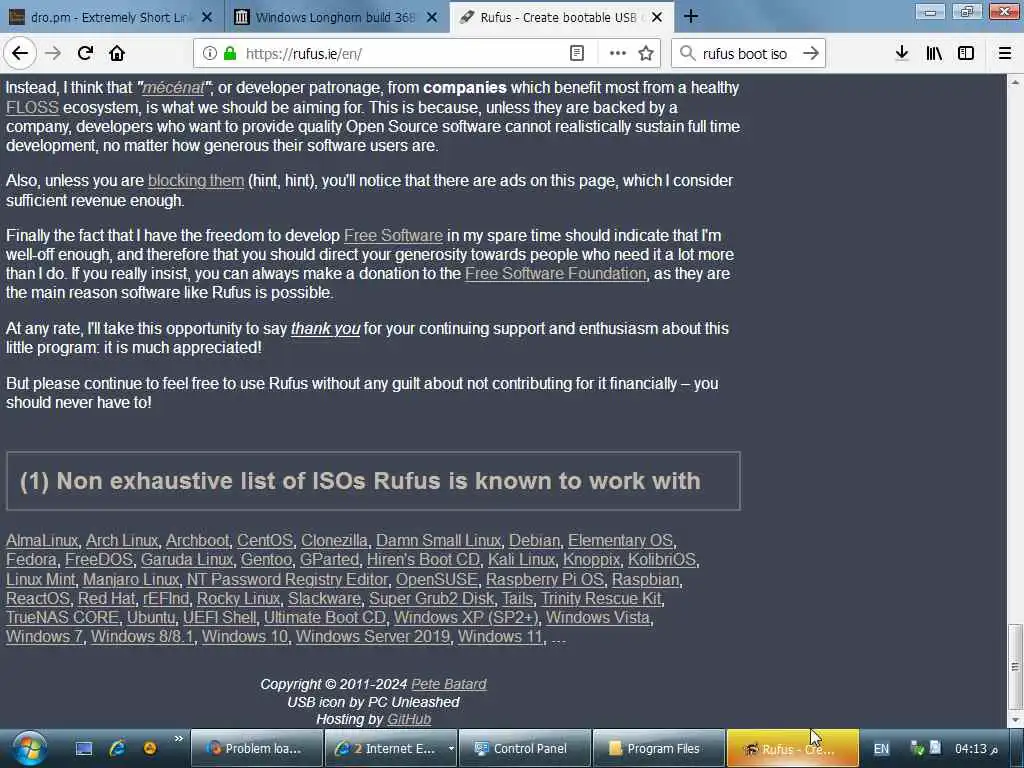Show the browser sidebar
Viewport: 1024px width, 768px height.
click(966, 54)
